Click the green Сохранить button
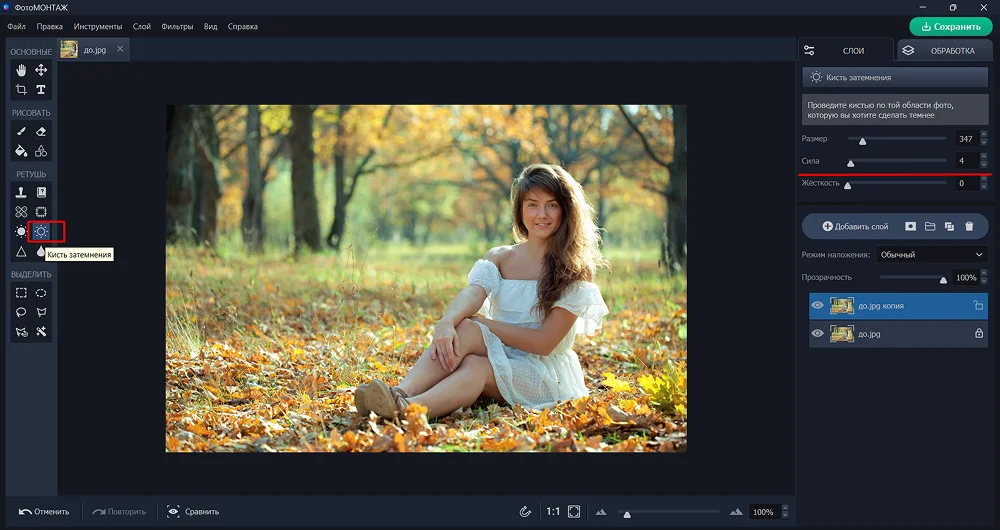1000x530 pixels. [951, 27]
